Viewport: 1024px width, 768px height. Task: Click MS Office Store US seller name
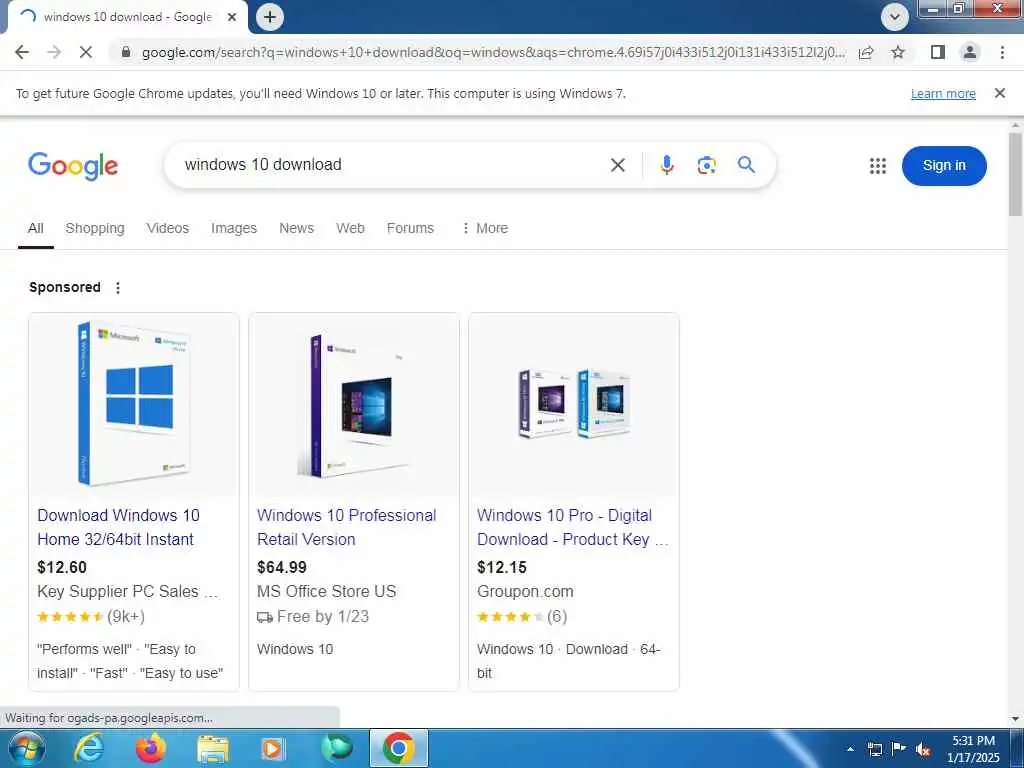point(327,591)
